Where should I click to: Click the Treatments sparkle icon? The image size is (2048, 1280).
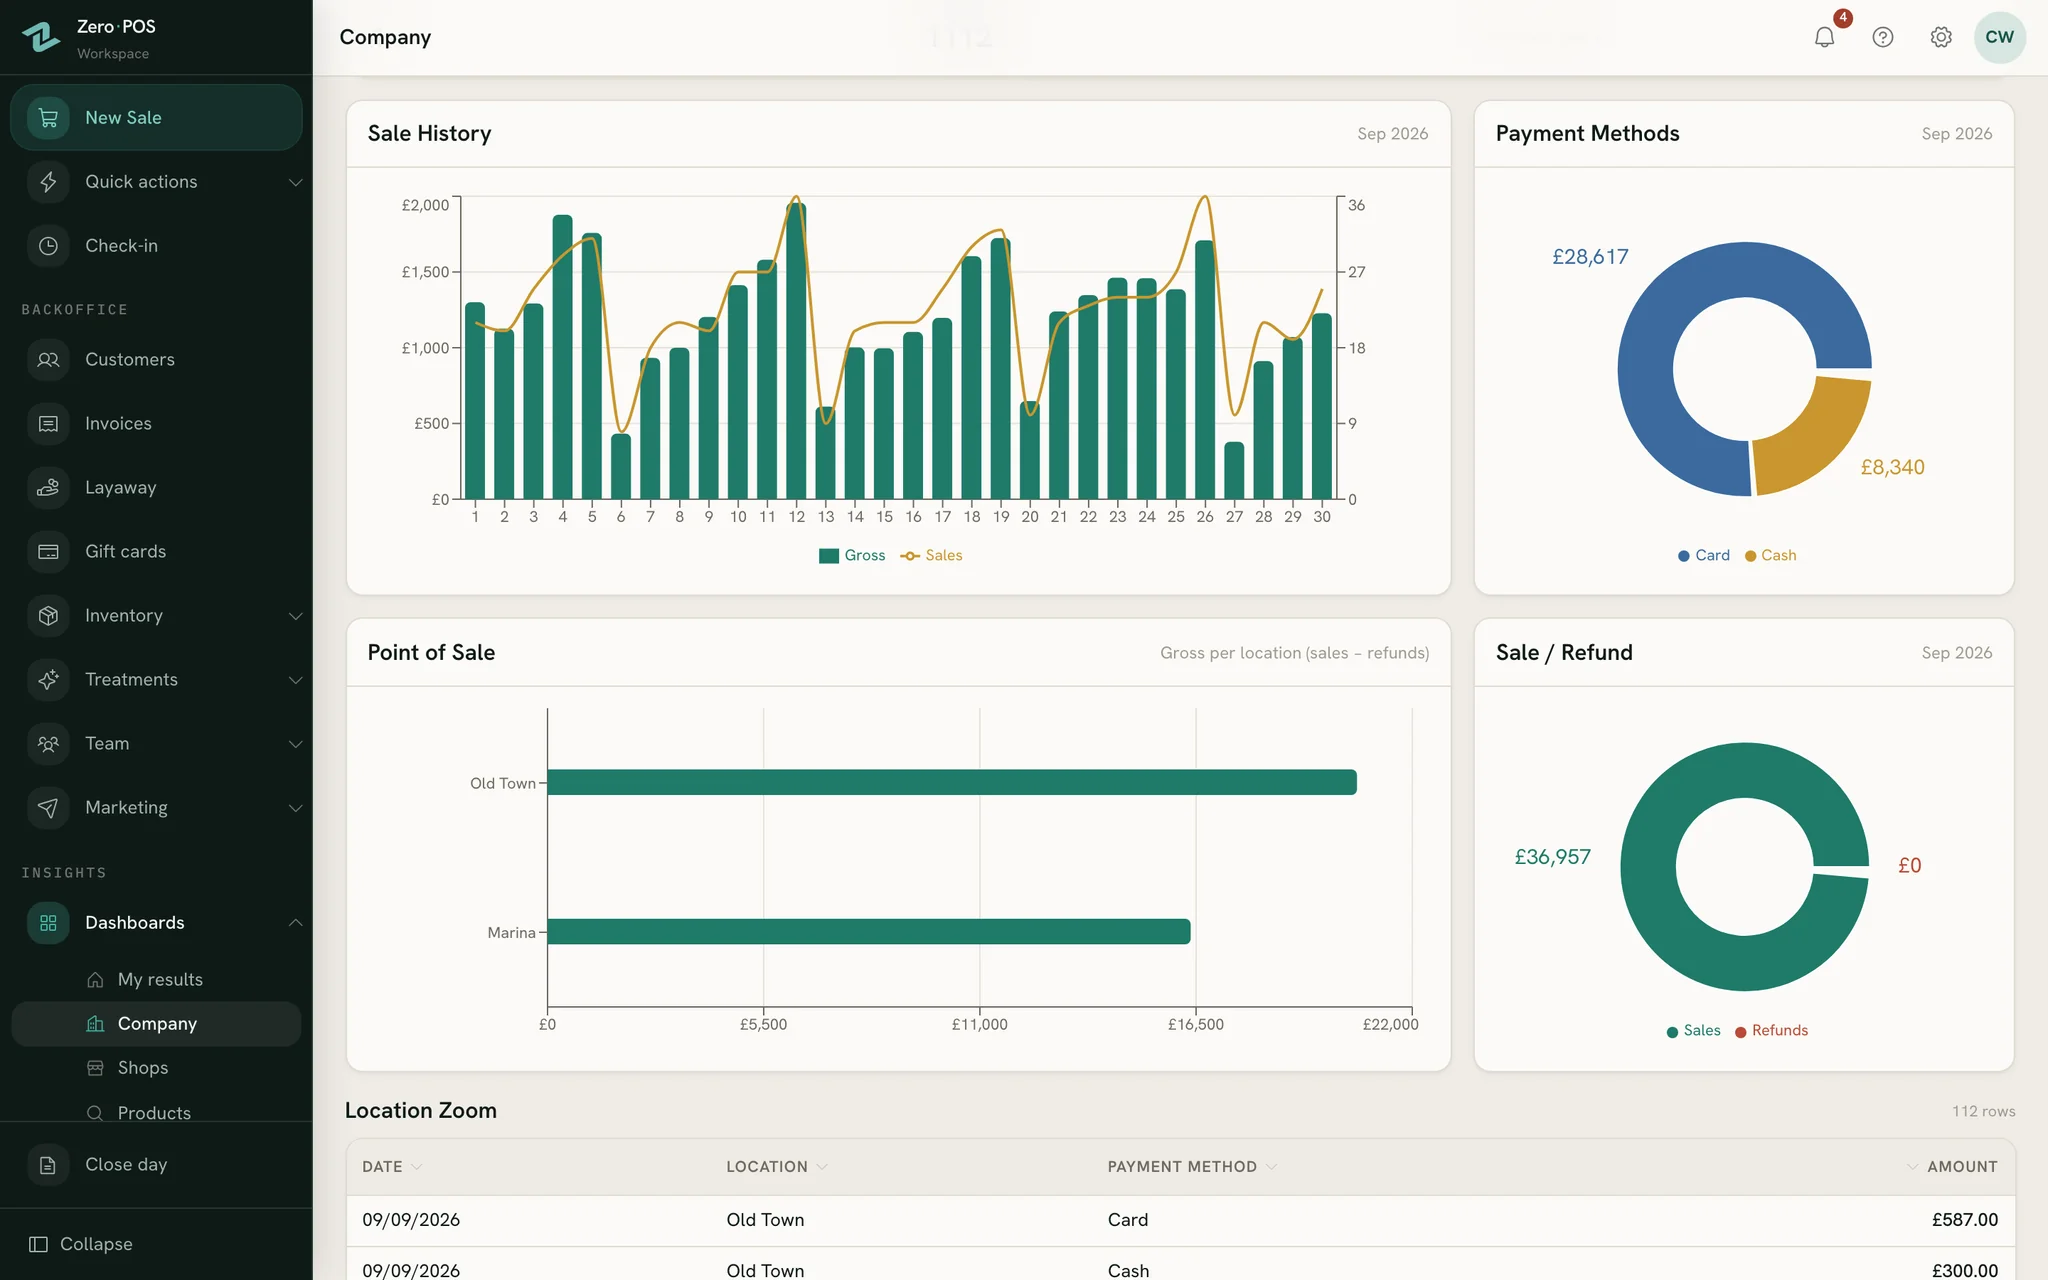(48, 680)
